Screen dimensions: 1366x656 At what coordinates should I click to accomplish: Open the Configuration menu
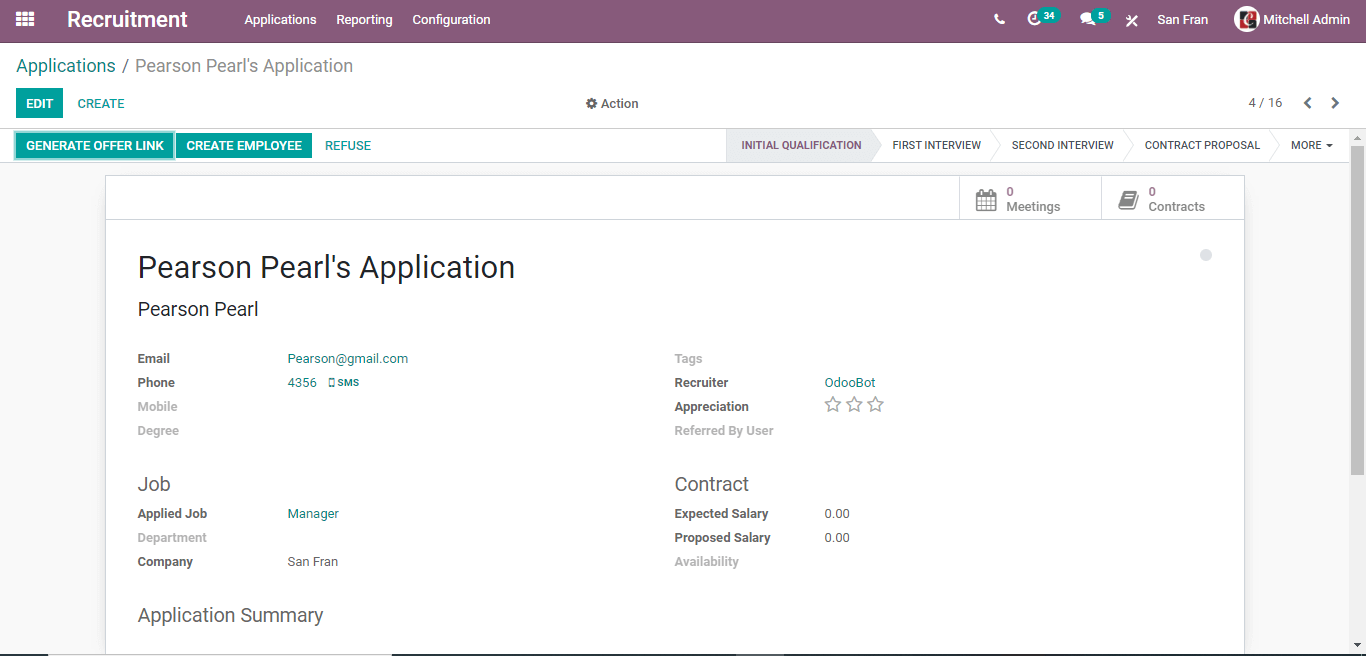tap(451, 19)
